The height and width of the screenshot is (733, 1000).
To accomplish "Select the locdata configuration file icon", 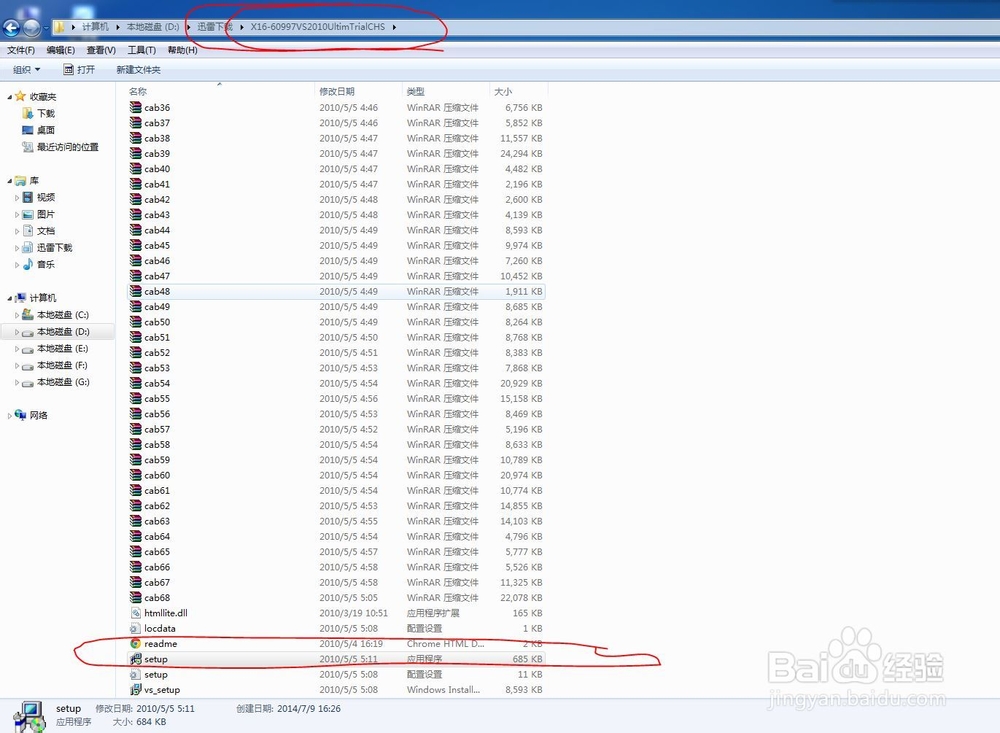I will [x=135, y=628].
